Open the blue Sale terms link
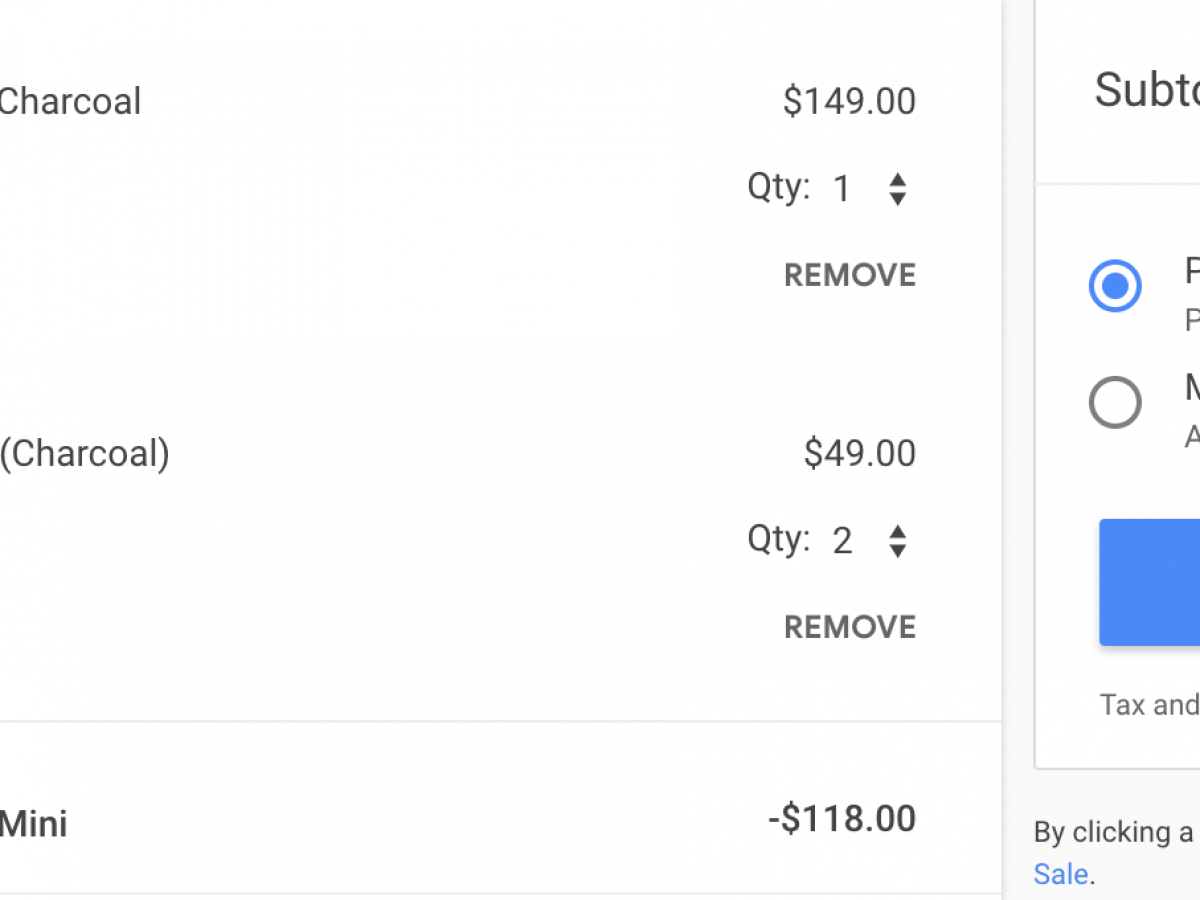The image size is (1200, 900). (1060, 873)
